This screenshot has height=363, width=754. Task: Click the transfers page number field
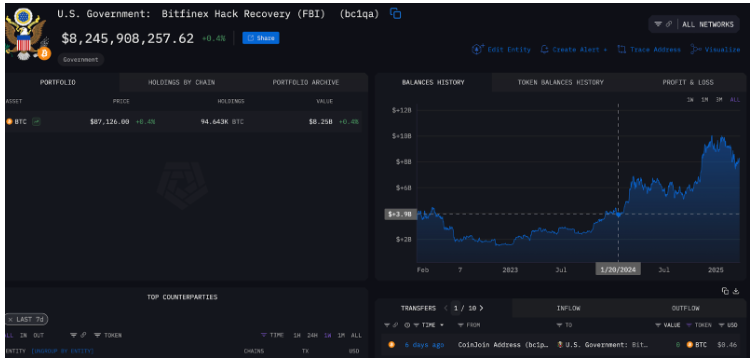click(x=455, y=308)
